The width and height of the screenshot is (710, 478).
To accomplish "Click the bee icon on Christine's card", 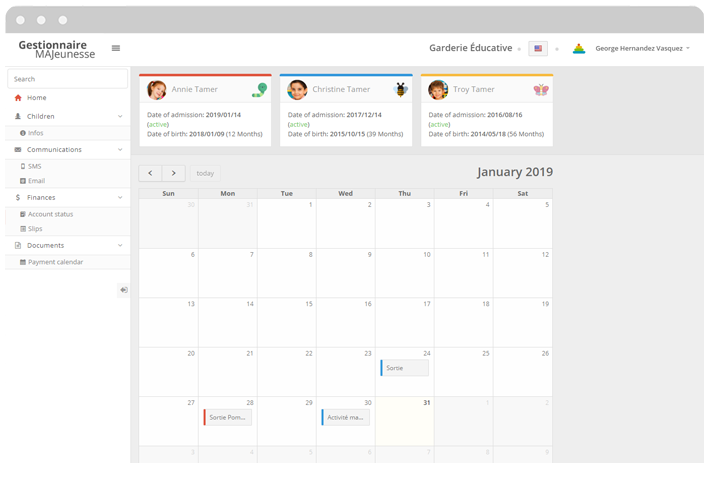I will pyautogui.click(x=401, y=90).
